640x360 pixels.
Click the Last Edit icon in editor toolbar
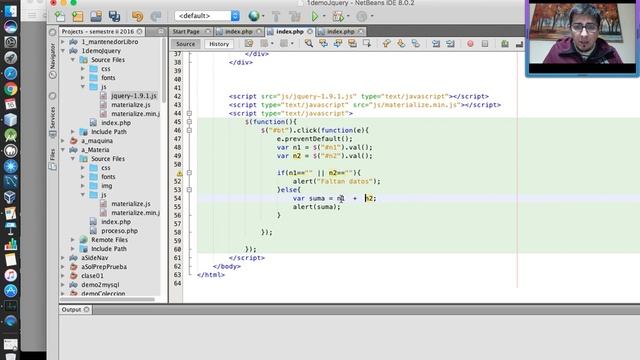[x=249, y=44]
